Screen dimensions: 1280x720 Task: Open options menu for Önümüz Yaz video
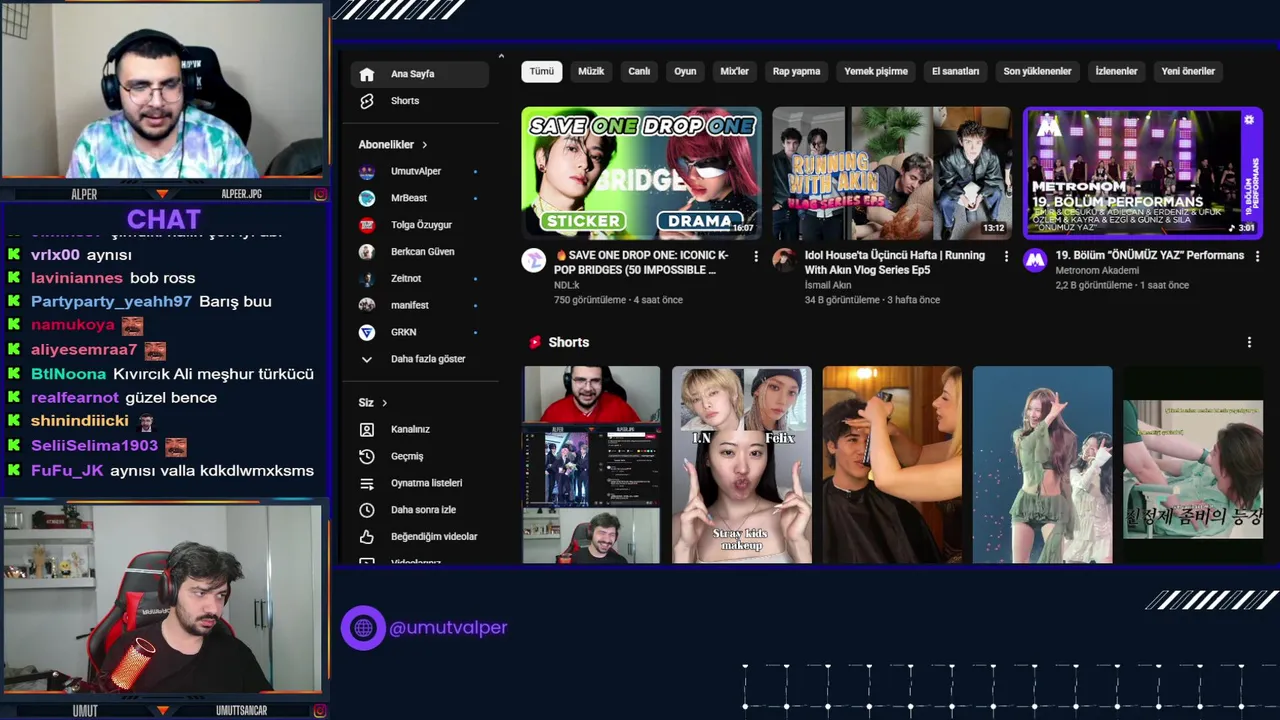point(1256,257)
